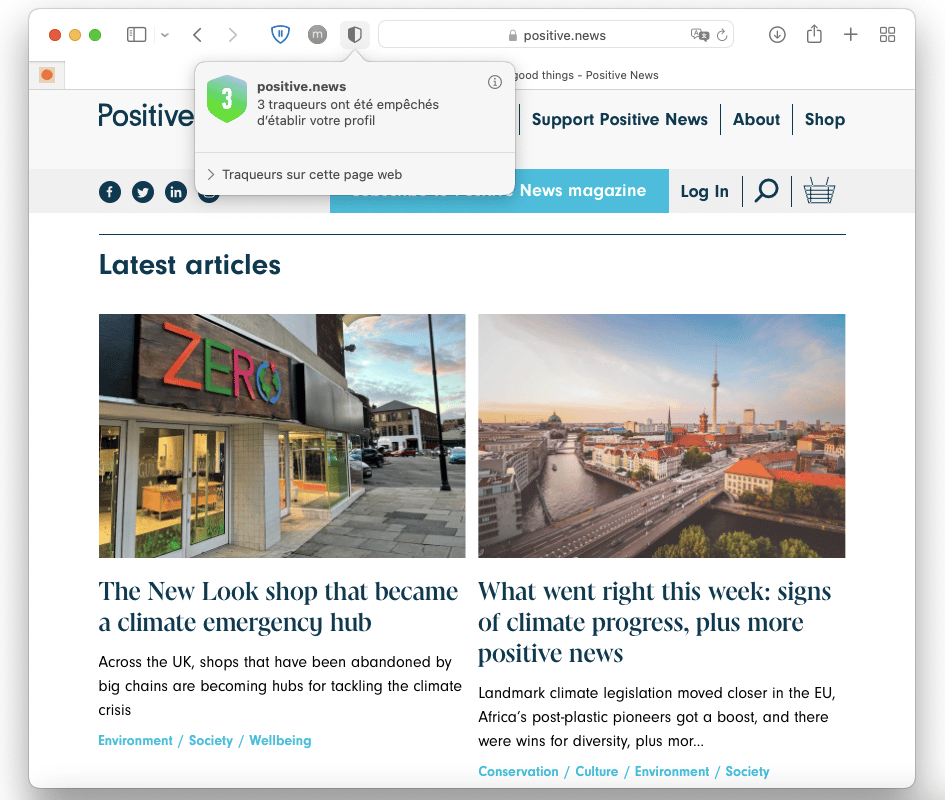Open a new tab

click(850, 34)
